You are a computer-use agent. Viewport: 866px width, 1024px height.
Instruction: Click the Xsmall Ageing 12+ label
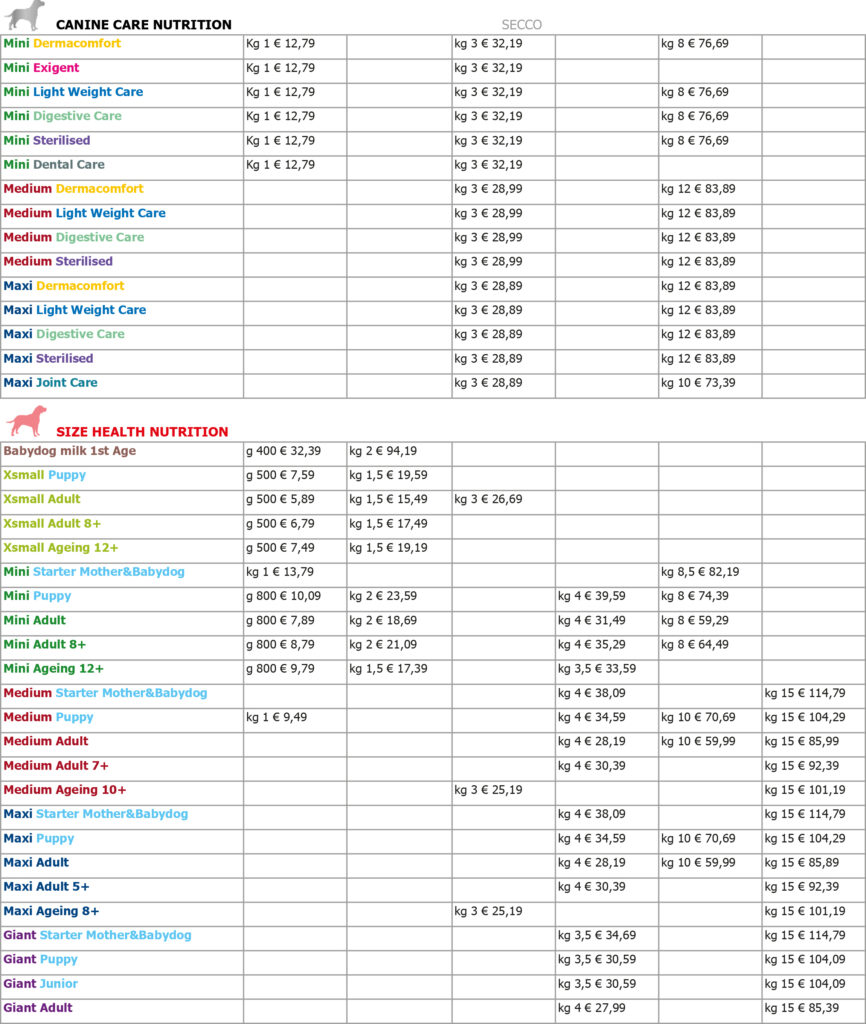pyautogui.click(x=61, y=547)
